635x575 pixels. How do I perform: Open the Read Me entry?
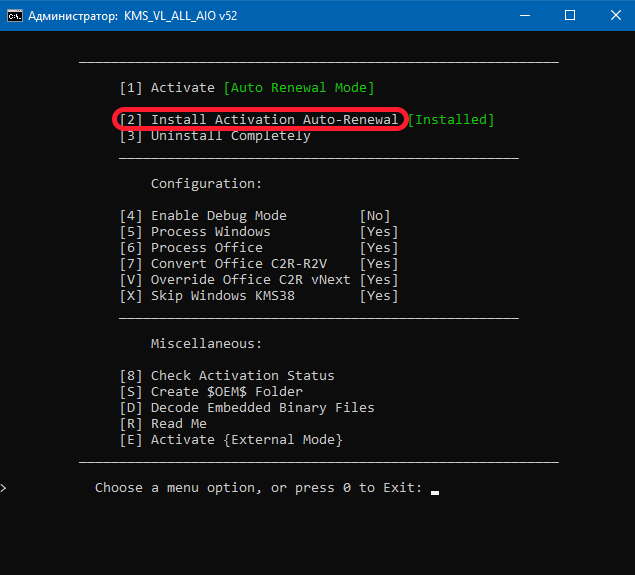[163, 424]
